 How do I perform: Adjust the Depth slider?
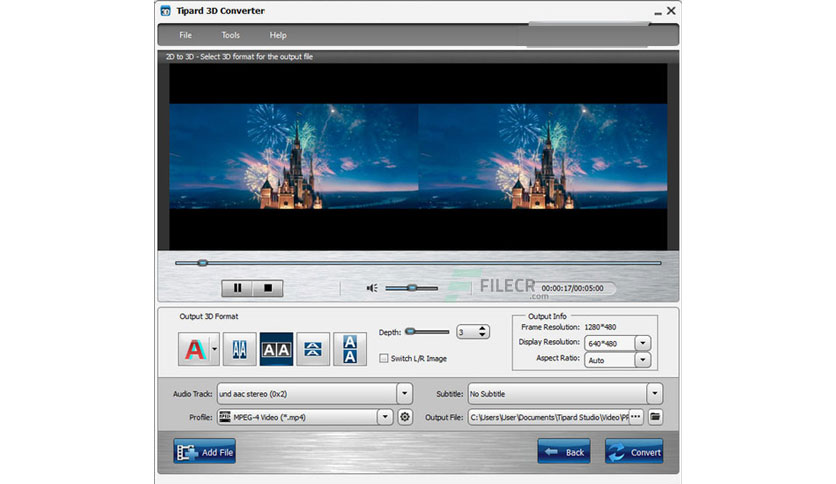tap(427, 332)
